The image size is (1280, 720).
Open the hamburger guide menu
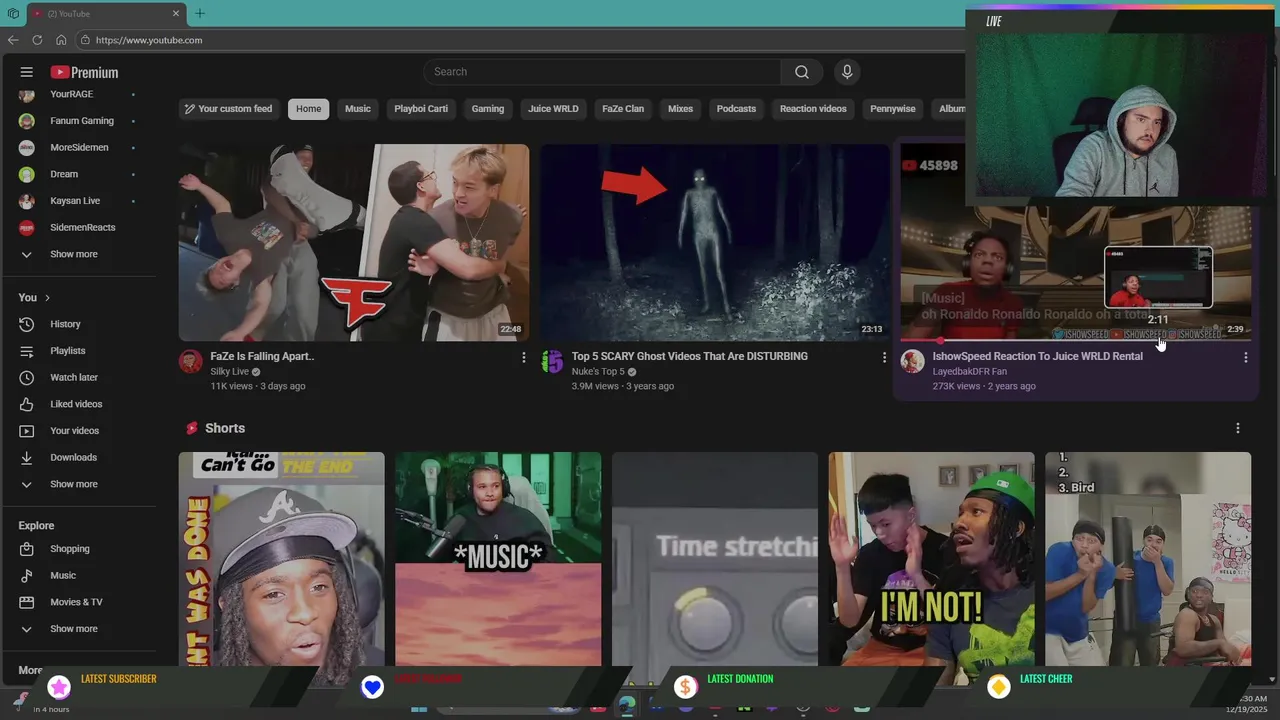point(27,72)
